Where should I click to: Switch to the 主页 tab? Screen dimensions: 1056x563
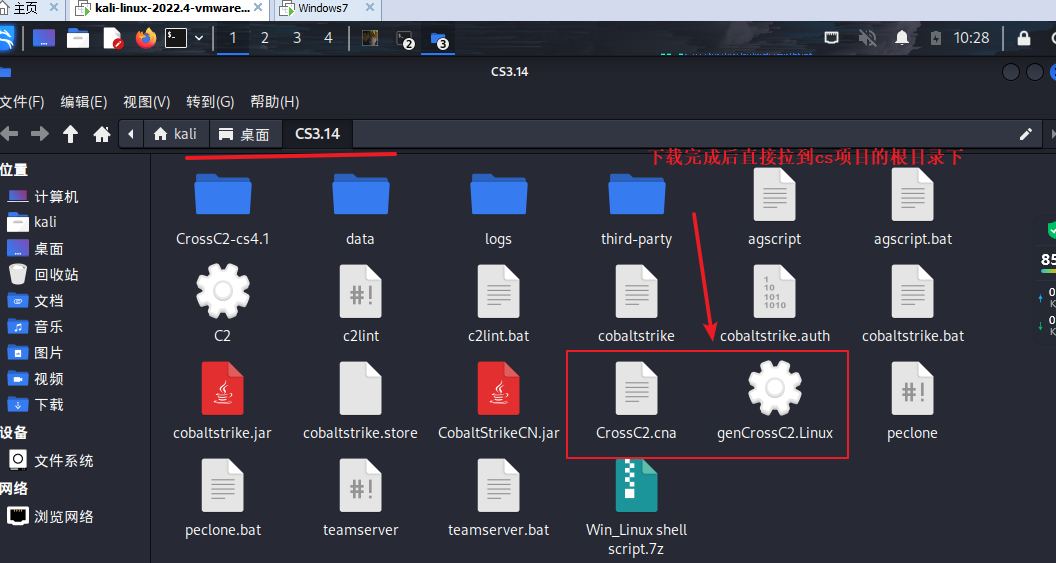tap(26, 8)
